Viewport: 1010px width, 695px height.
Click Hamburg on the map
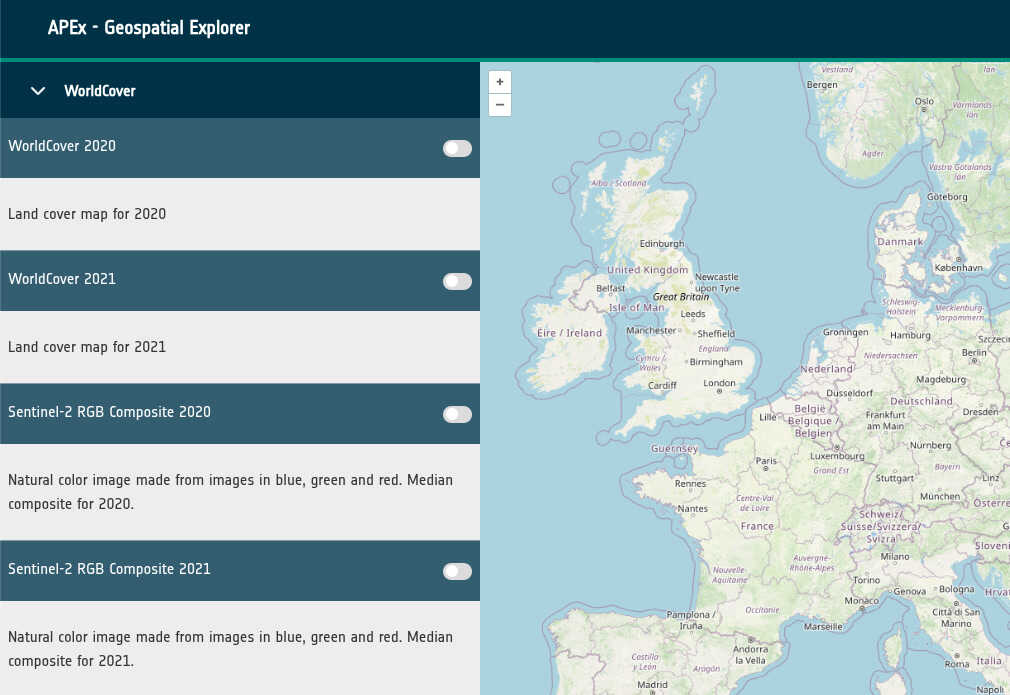(910, 336)
